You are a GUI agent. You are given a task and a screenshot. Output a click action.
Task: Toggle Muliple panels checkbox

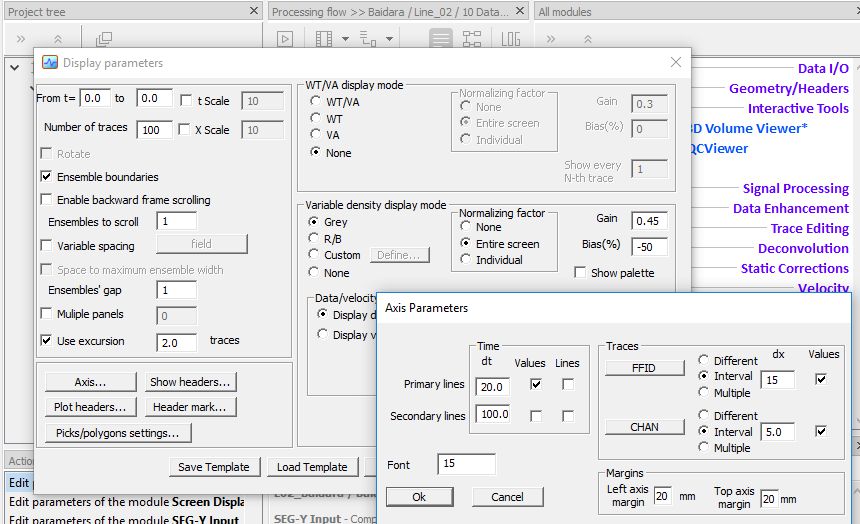coord(47,314)
